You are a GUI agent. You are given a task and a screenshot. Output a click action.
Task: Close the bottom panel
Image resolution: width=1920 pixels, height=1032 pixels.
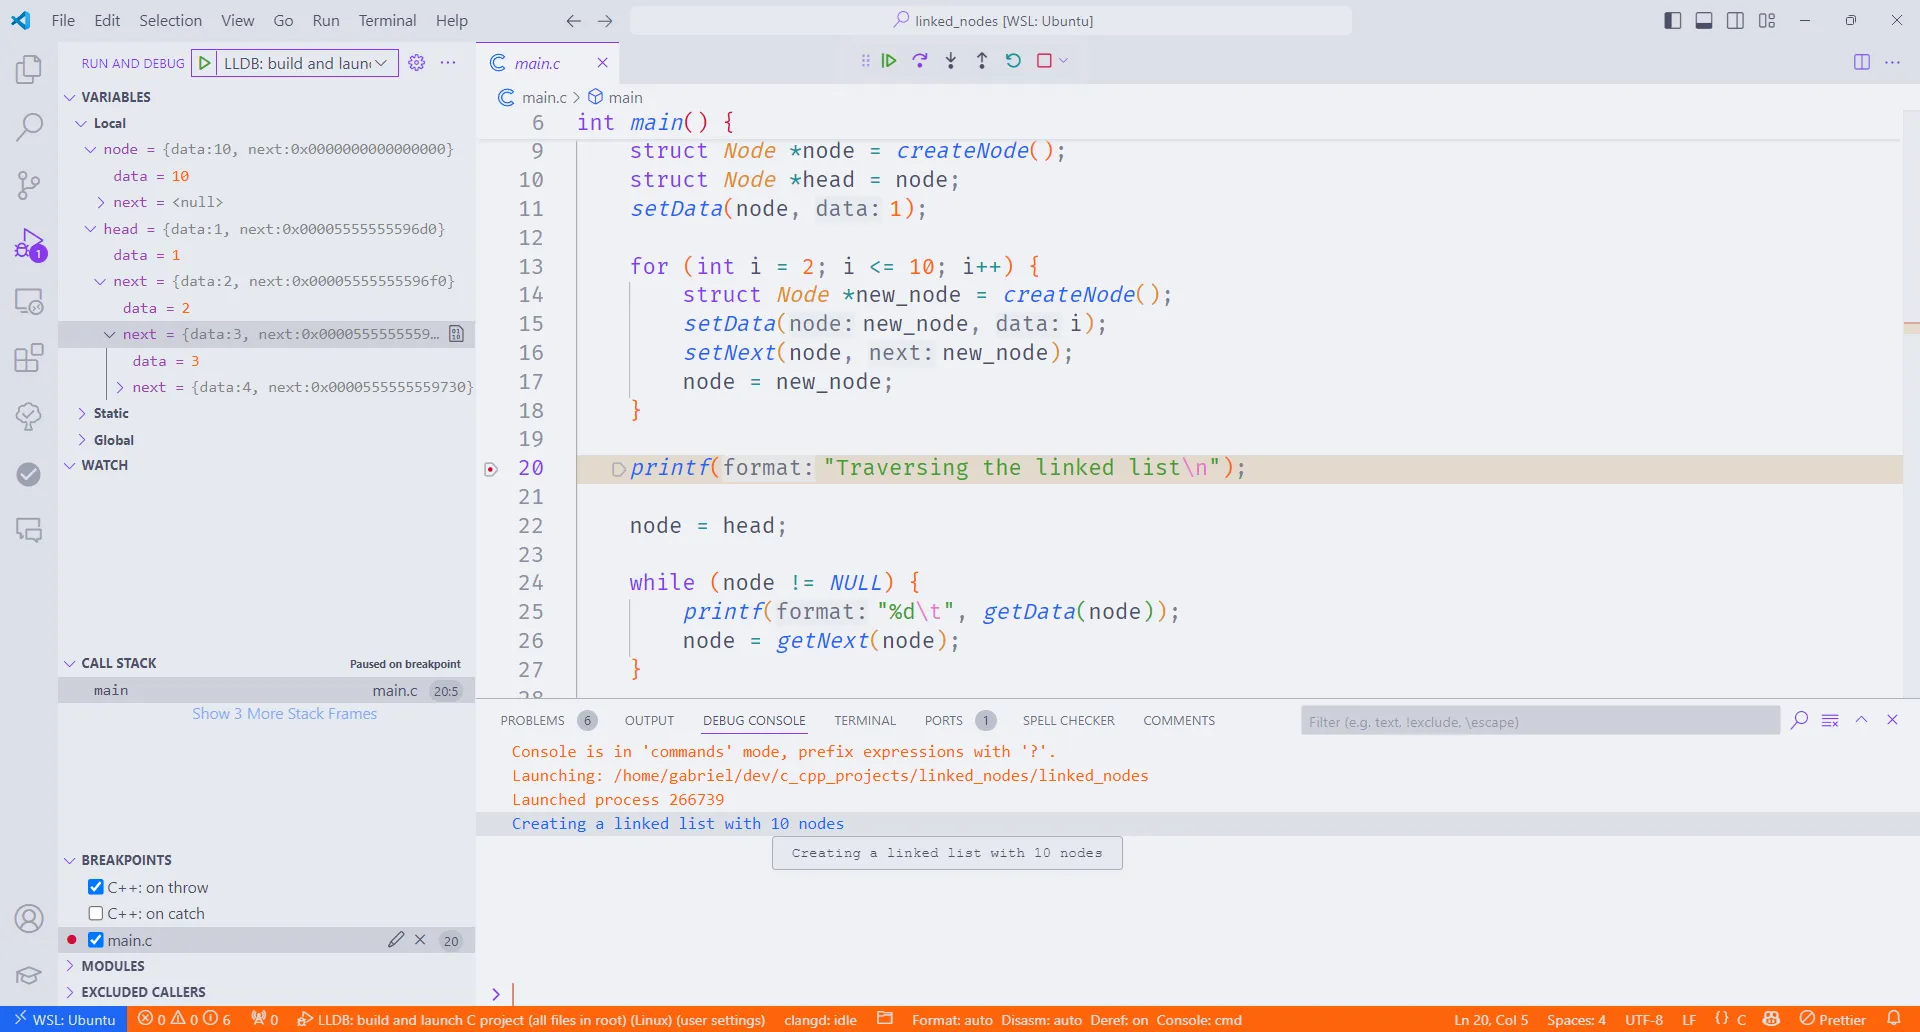coord(1892,720)
